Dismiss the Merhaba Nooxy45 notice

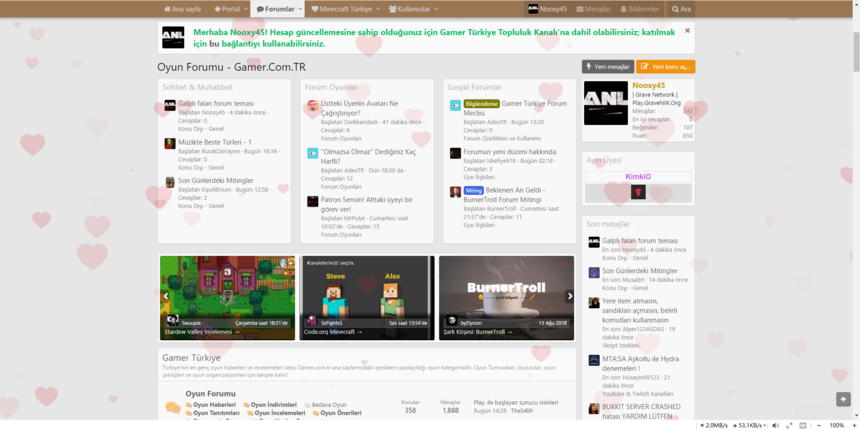click(x=687, y=31)
